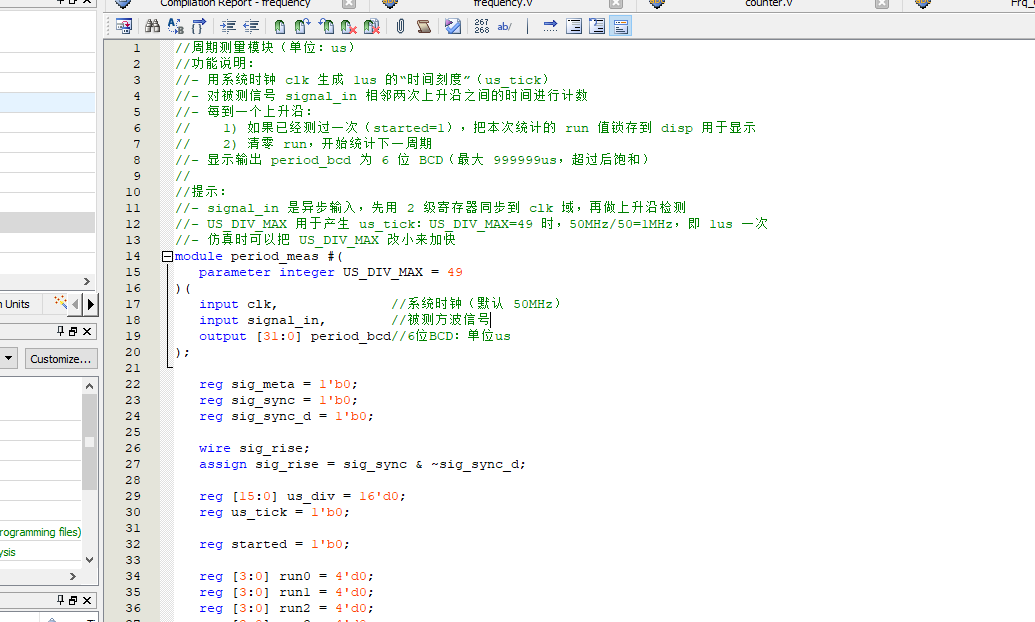Open the wand icon tab in left panel

(61, 302)
